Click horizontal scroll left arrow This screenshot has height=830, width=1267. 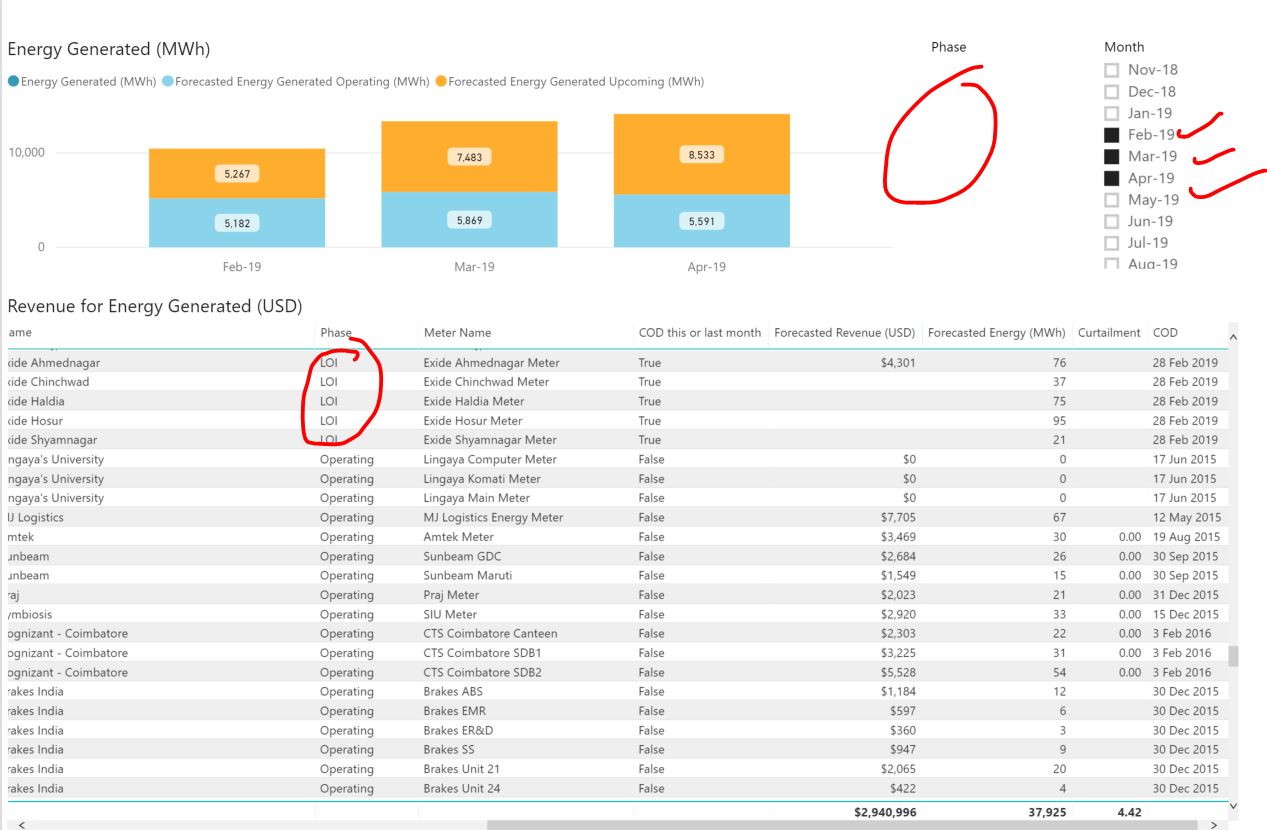pyautogui.click(x=22, y=826)
